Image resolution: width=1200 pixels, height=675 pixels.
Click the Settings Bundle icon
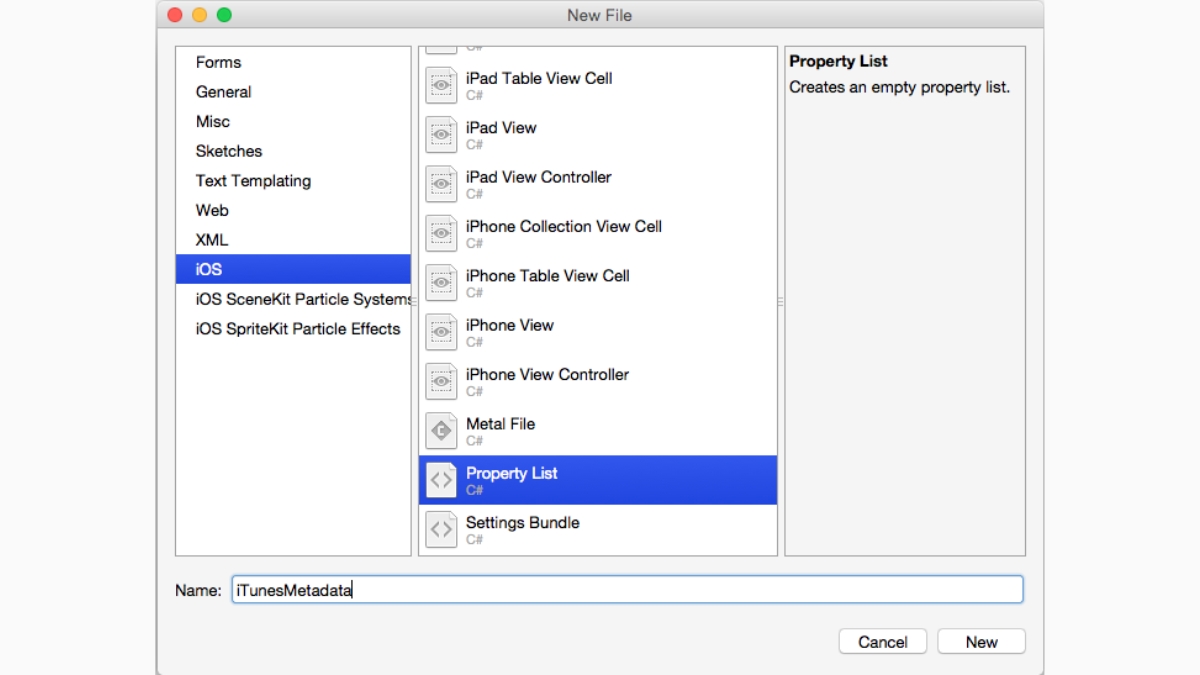(441, 530)
